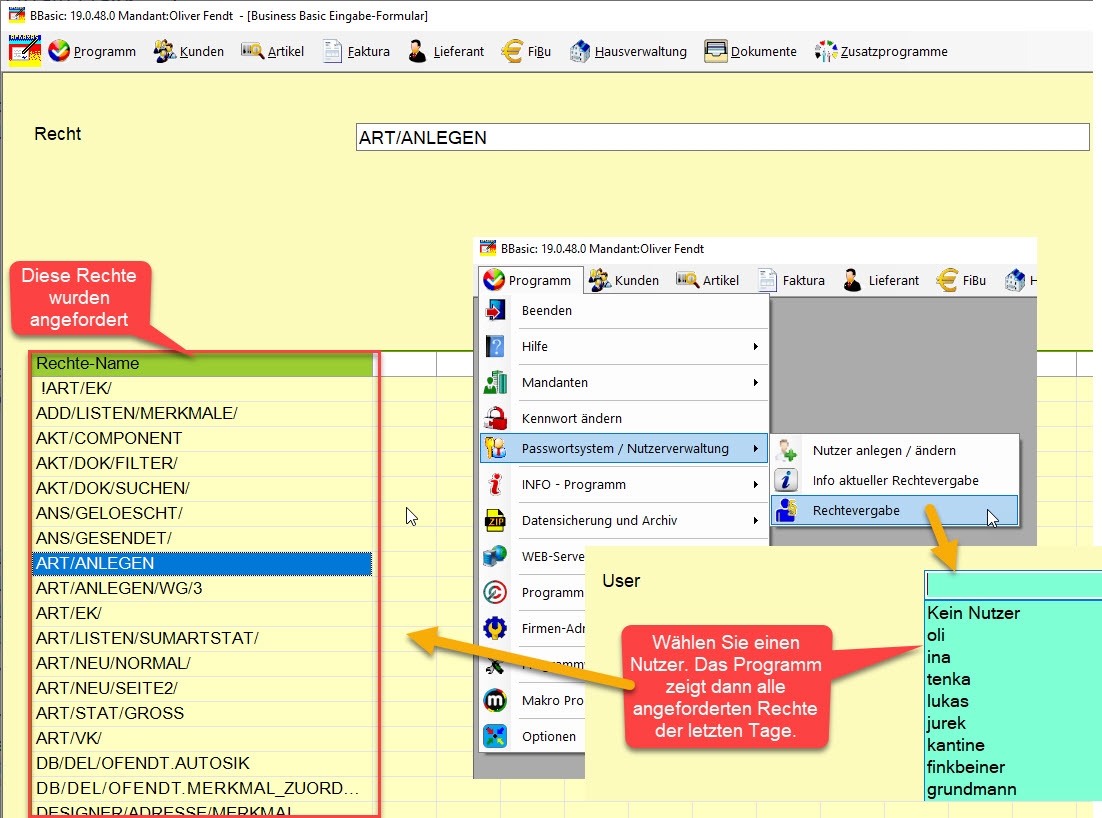Screen dimensions: 1102x818
Task: Open the User combo box field
Action: click(1013, 585)
